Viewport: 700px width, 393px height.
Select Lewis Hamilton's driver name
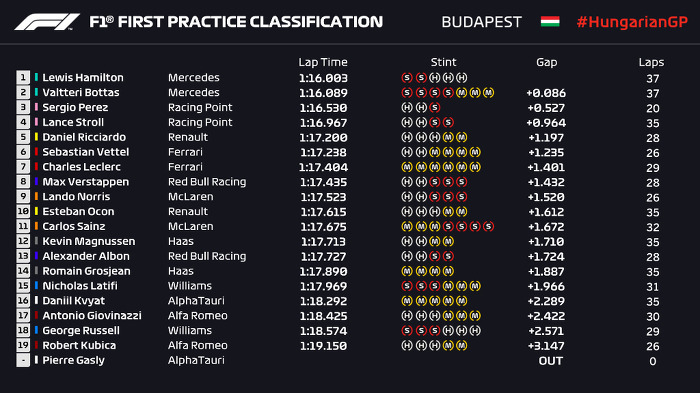click(x=83, y=77)
